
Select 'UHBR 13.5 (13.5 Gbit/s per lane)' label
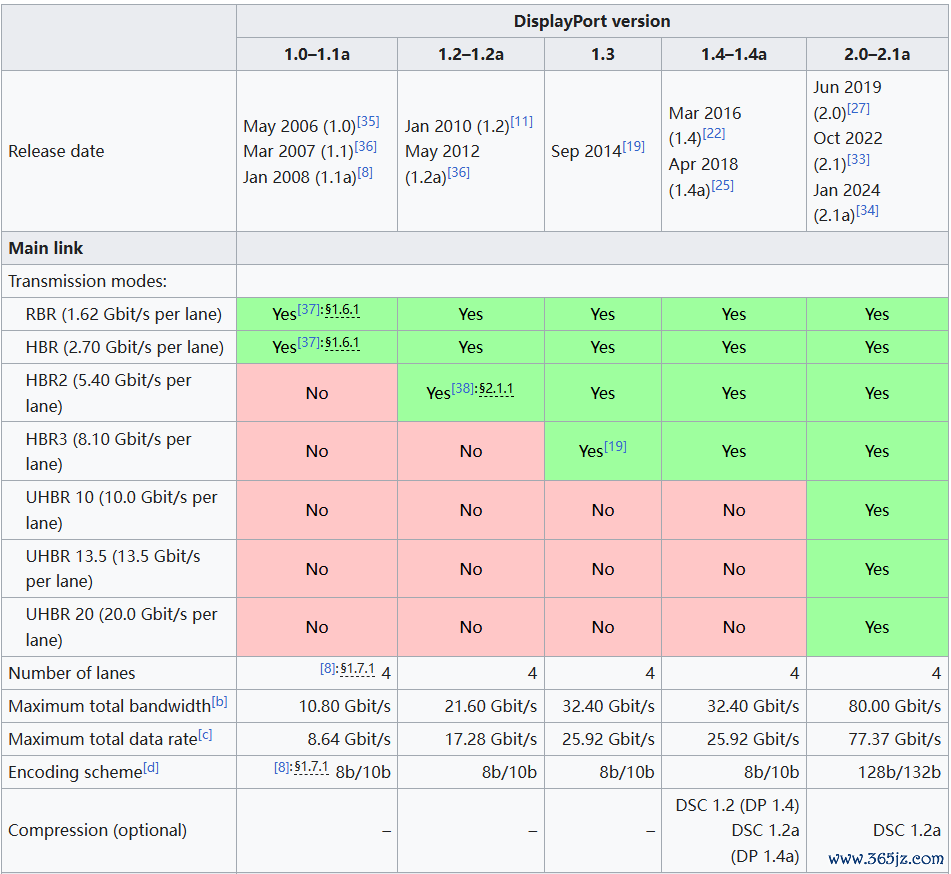(113, 568)
